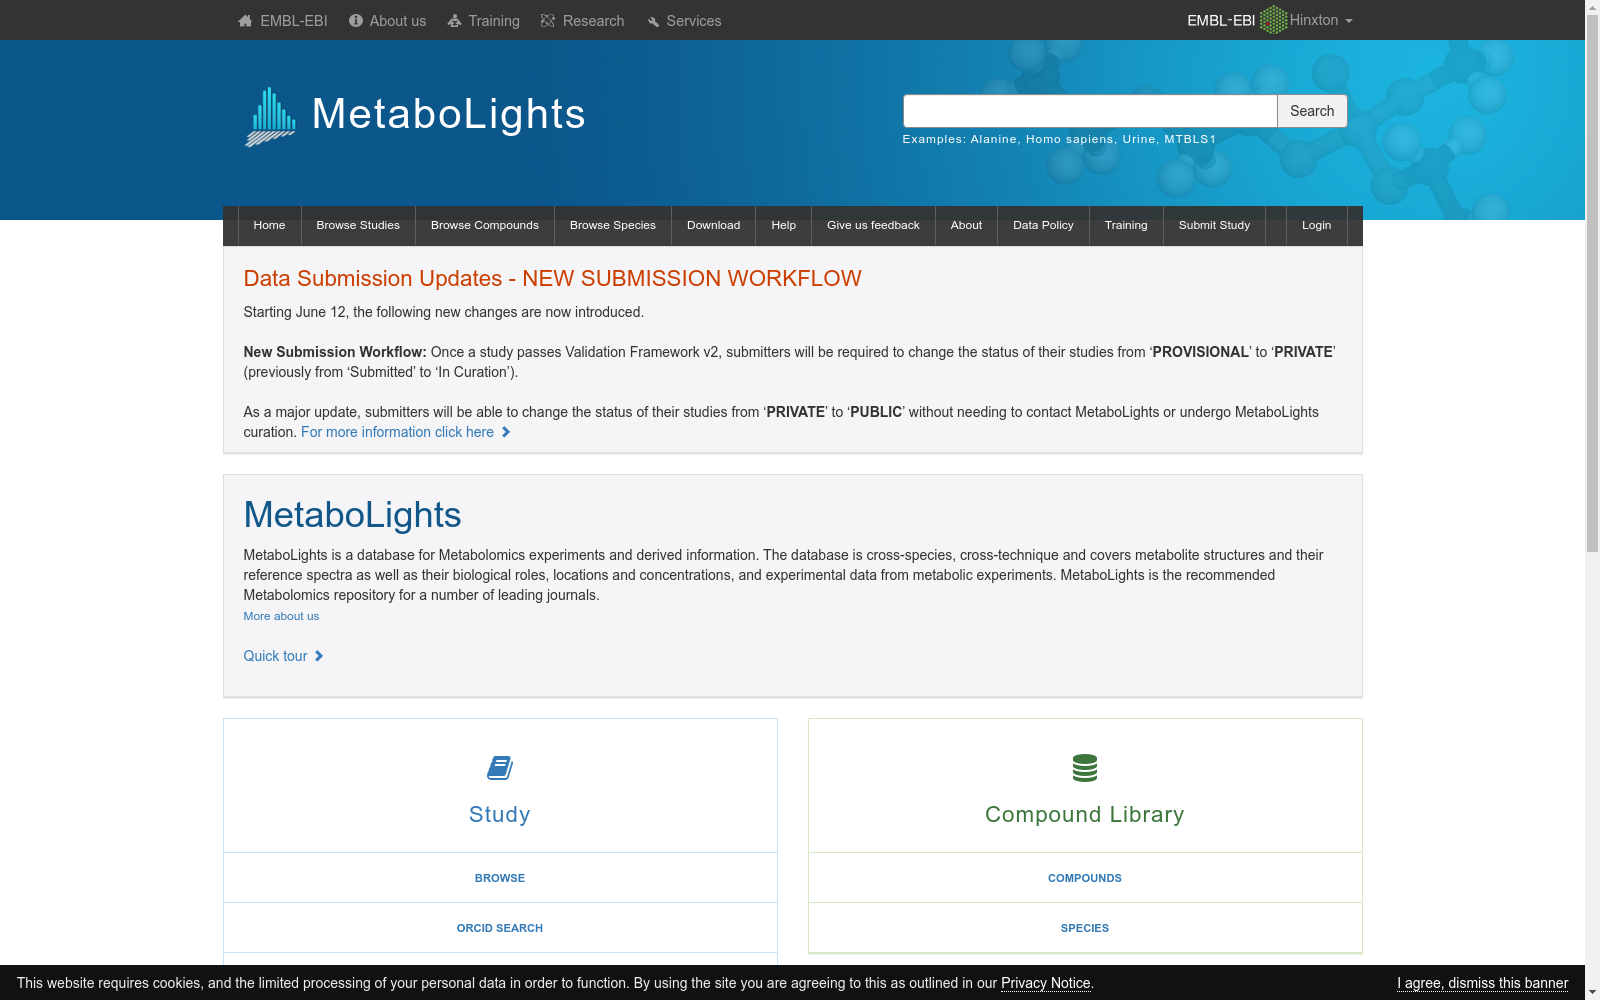This screenshot has height=1000, width=1600.
Task: Click the Services wrench icon
Action: (x=653, y=22)
